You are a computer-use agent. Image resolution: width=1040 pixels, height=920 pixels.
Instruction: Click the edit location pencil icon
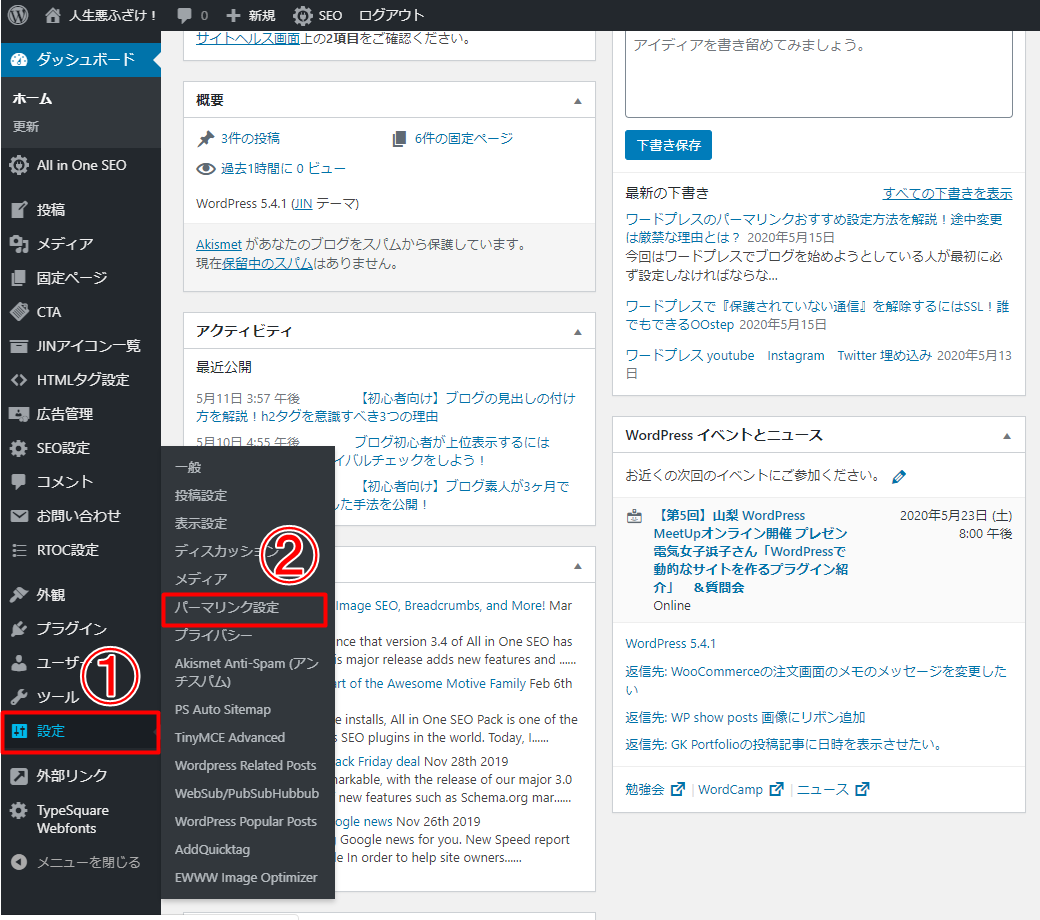(x=899, y=477)
